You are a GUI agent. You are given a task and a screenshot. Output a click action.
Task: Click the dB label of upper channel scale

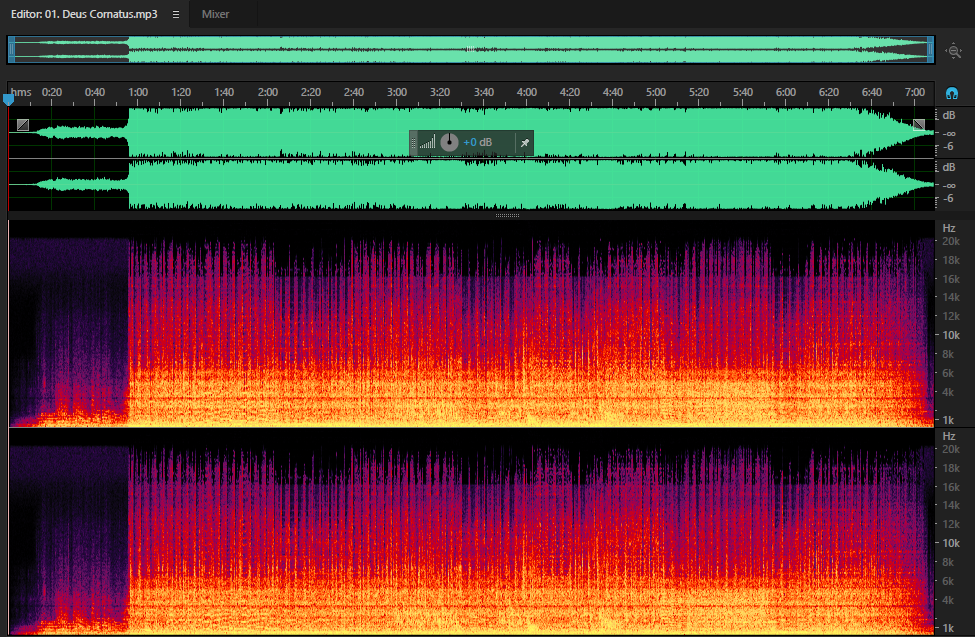point(949,115)
